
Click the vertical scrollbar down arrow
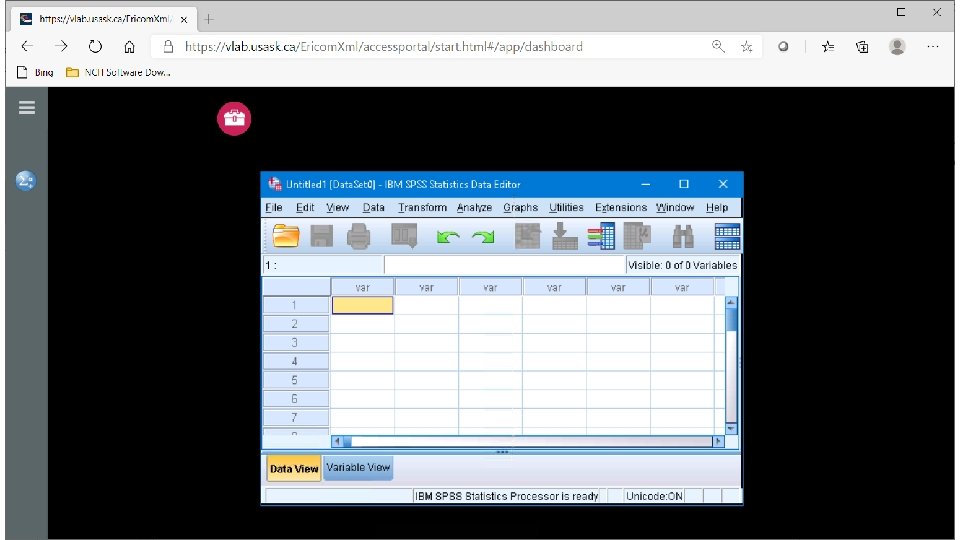click(731, 429)
